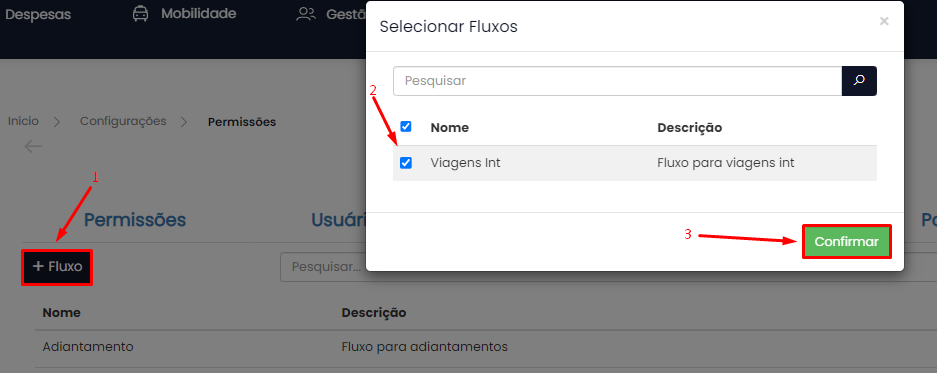937x373 pixels.
Task: Click the plus Fluxo button
Action: coord(57,267)
